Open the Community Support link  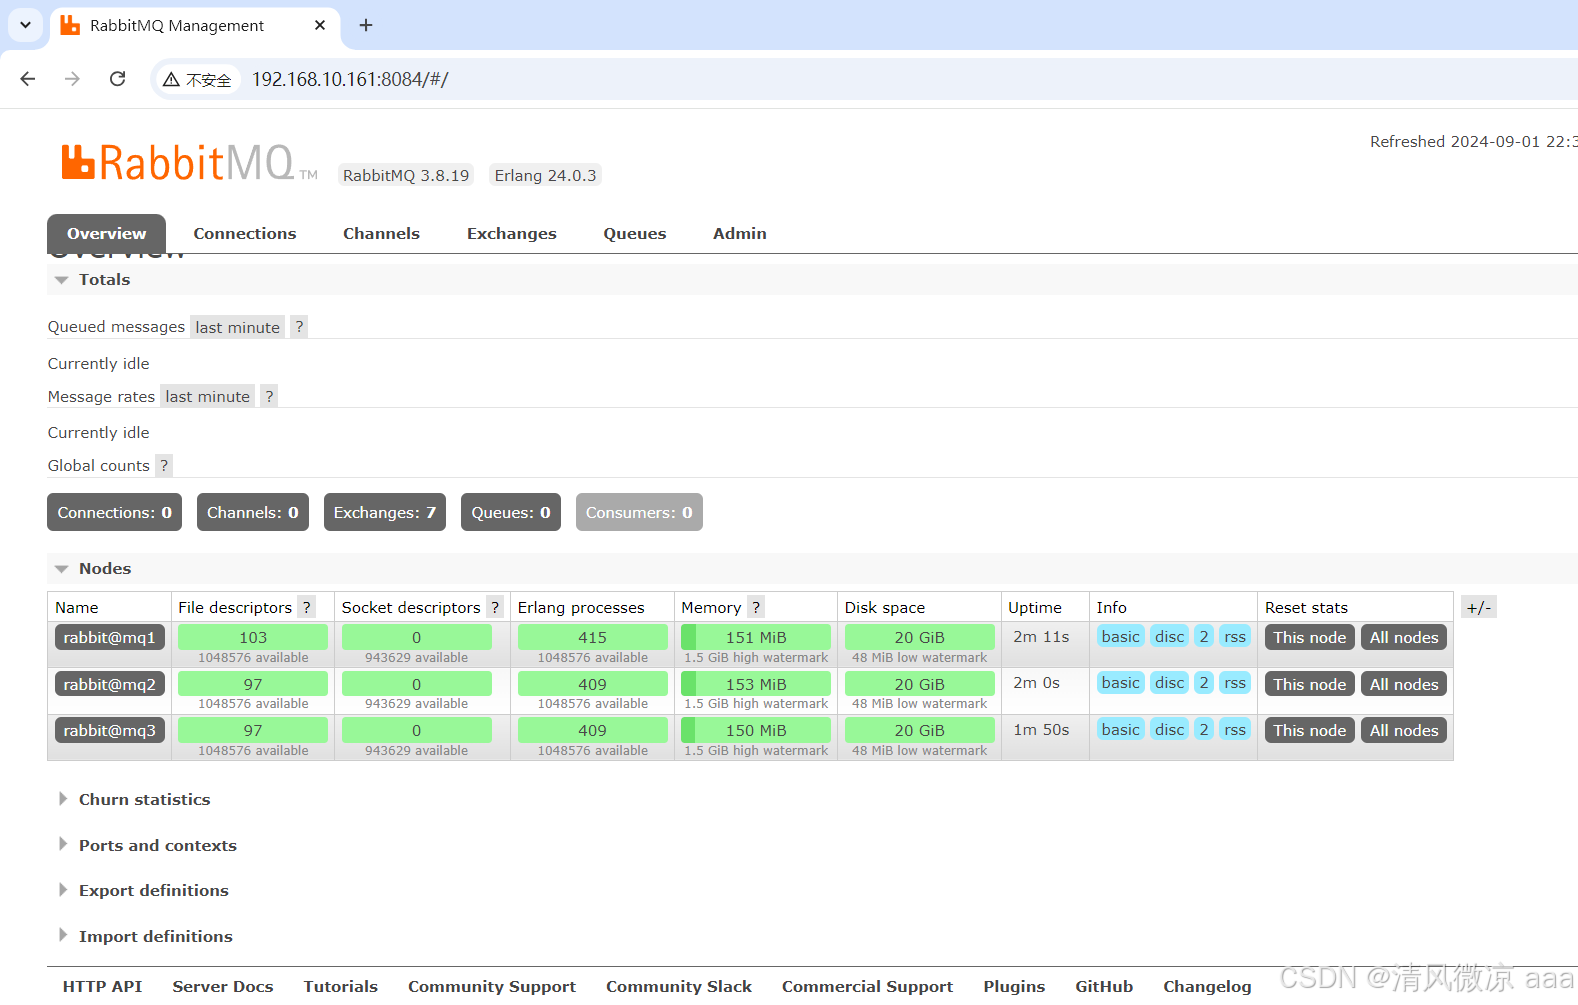(x=492, y=987)
